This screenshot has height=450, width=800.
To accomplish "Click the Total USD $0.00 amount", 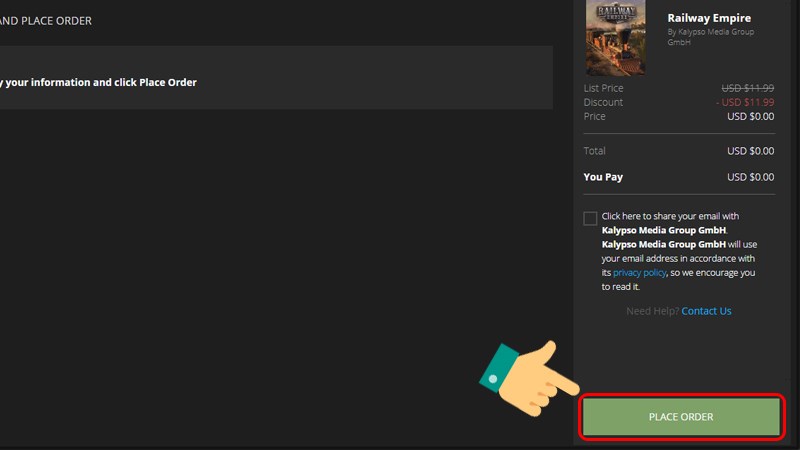I will point(751,151).
